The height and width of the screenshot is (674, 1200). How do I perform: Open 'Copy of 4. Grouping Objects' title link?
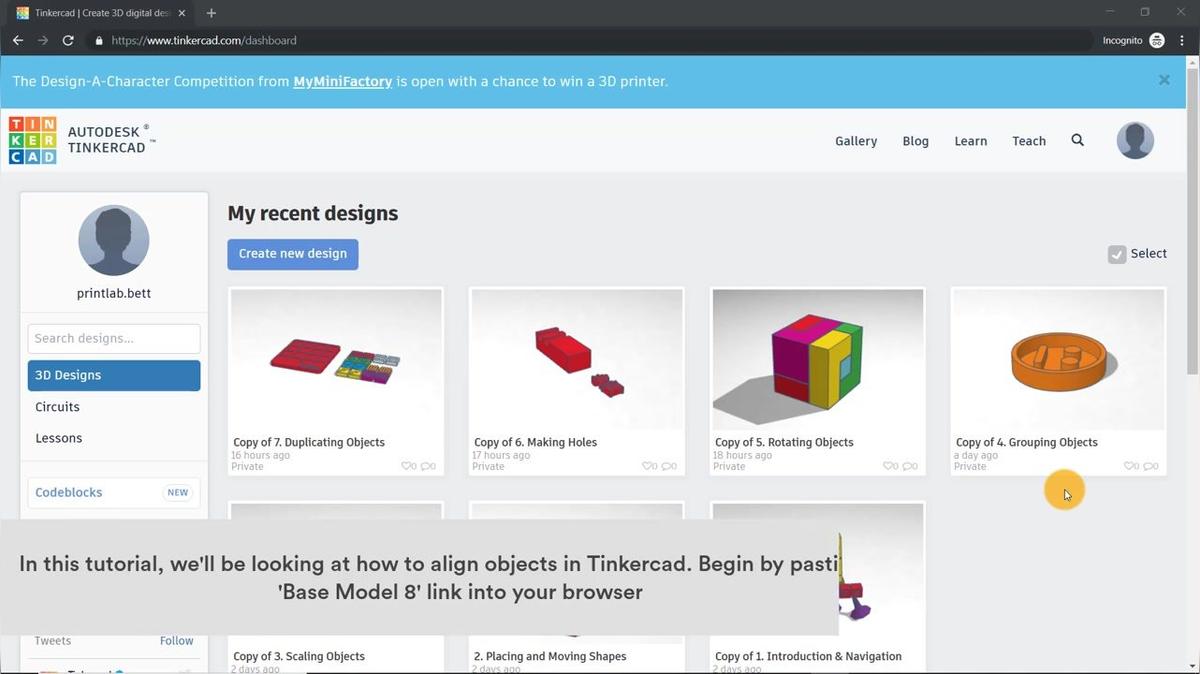(x=1027, y=442)
